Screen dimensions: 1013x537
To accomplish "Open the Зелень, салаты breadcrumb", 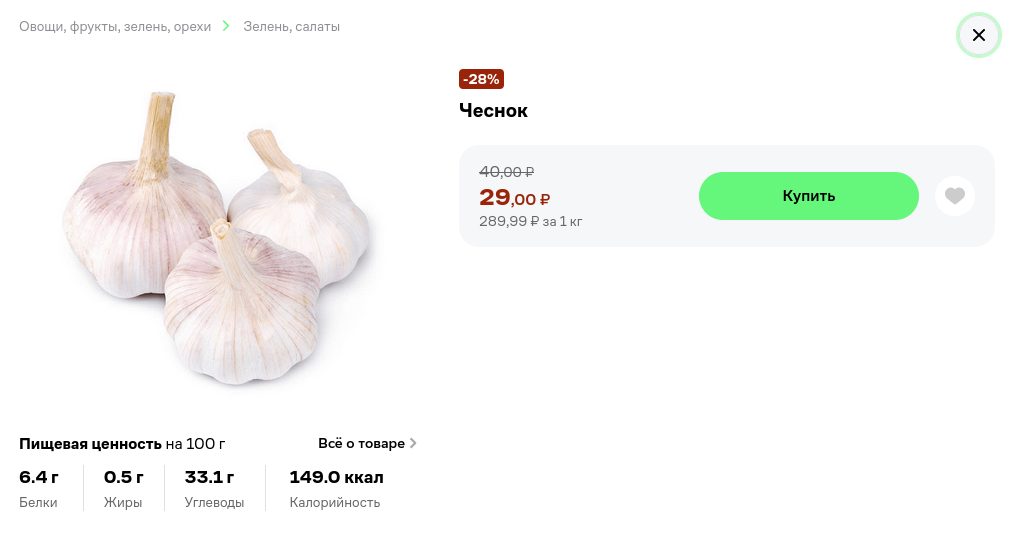I will 291,26.
